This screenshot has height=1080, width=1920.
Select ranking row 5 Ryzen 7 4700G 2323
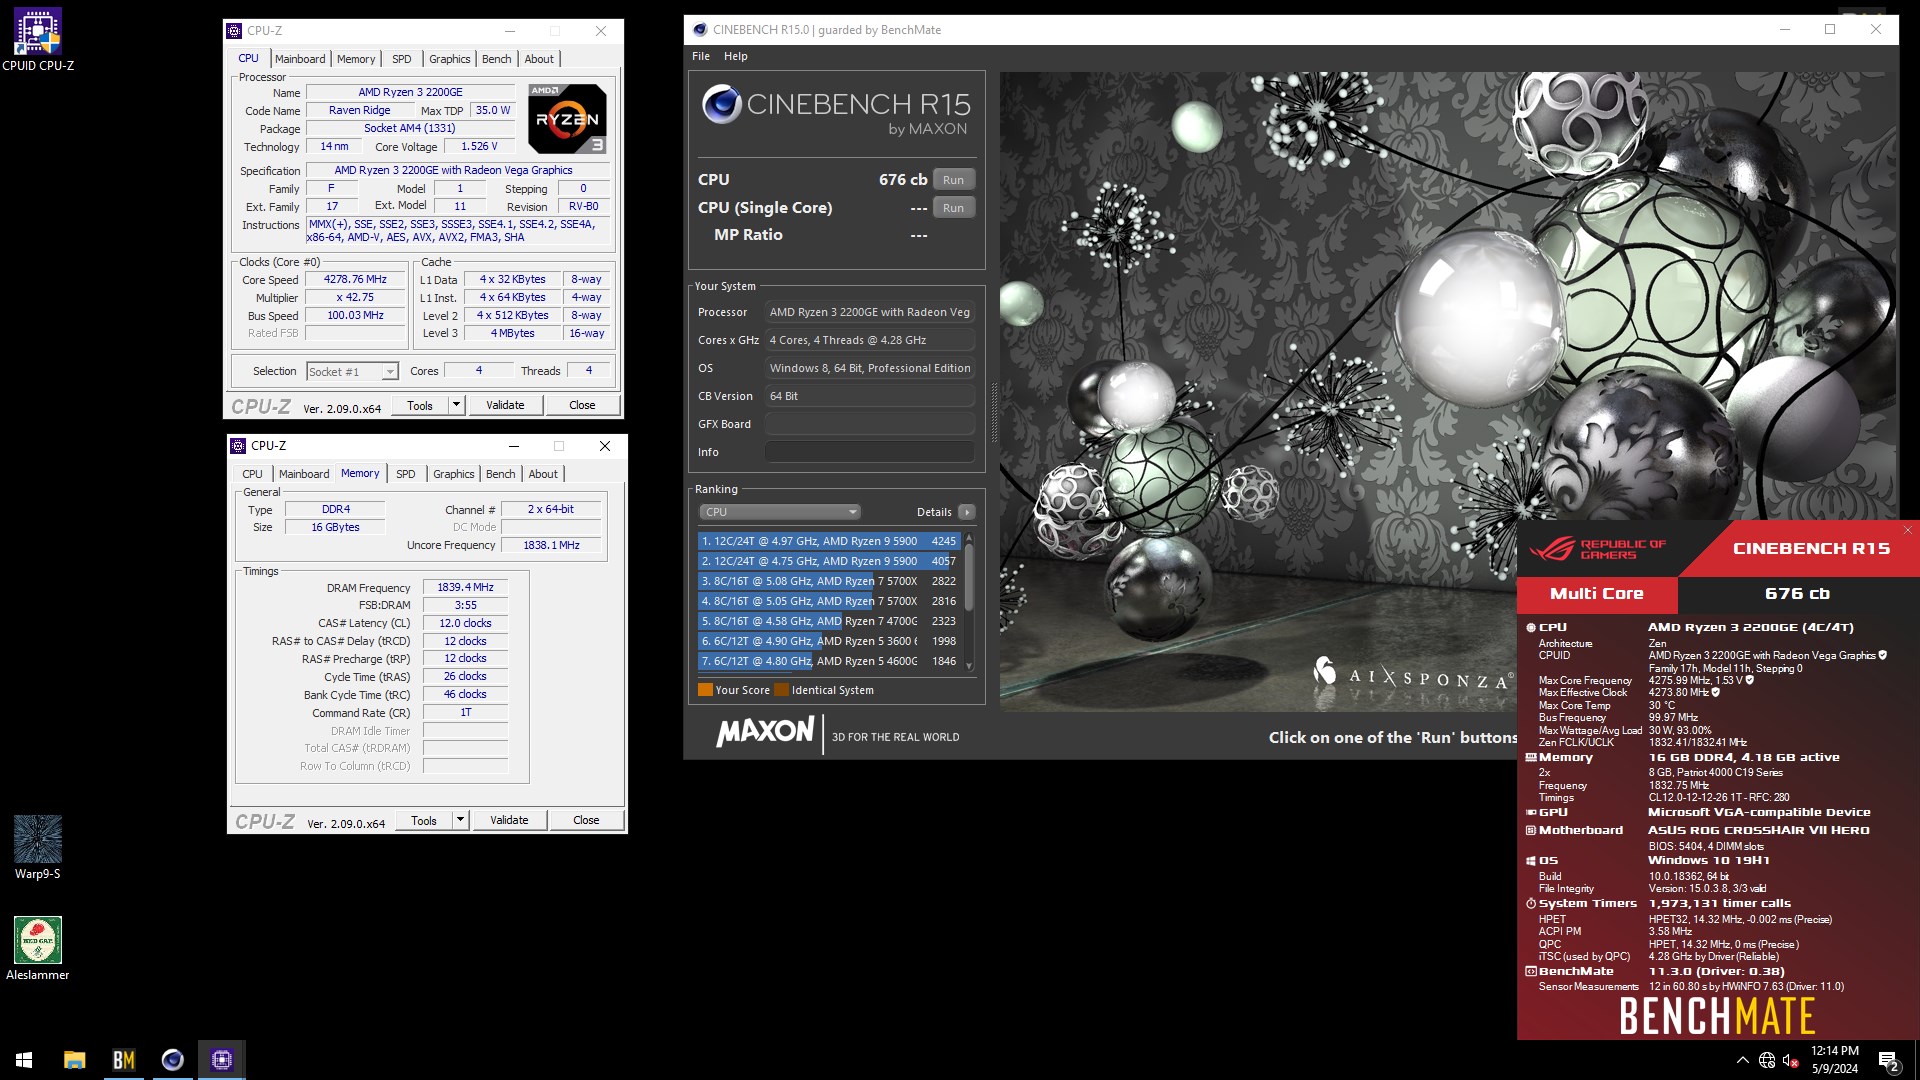(x=829, y=621)
